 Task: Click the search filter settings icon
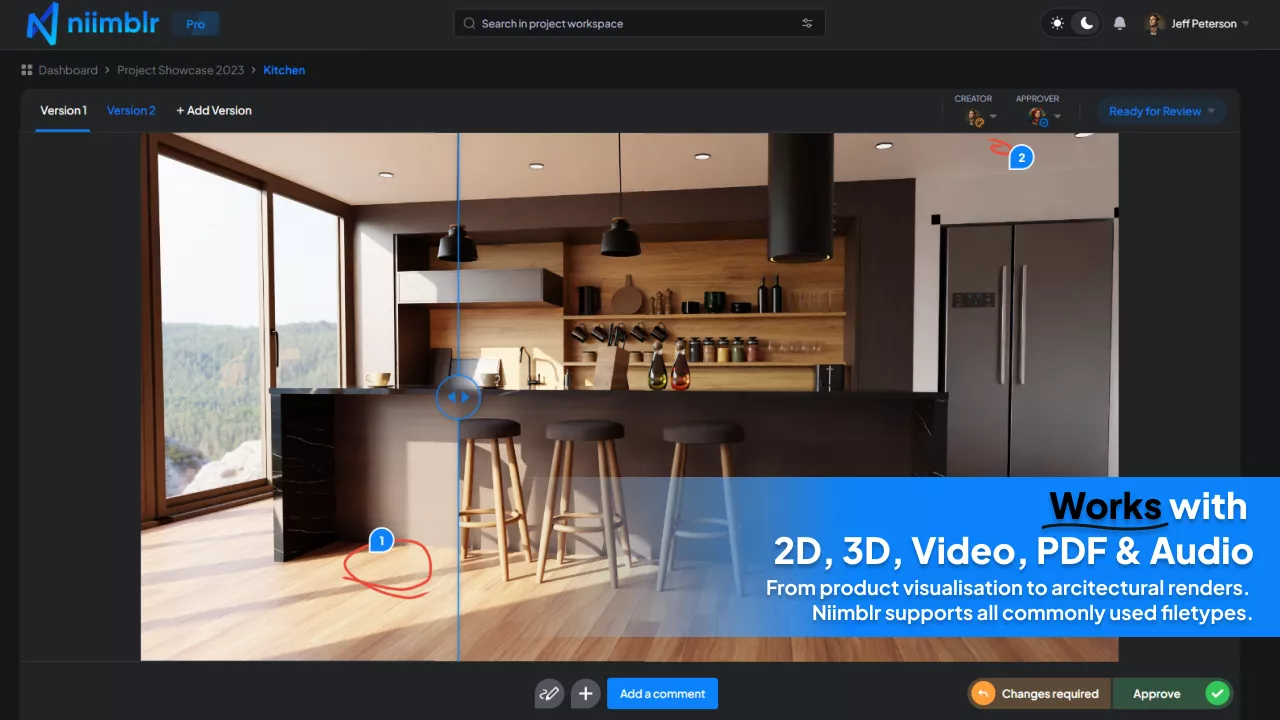click(807, 24)
